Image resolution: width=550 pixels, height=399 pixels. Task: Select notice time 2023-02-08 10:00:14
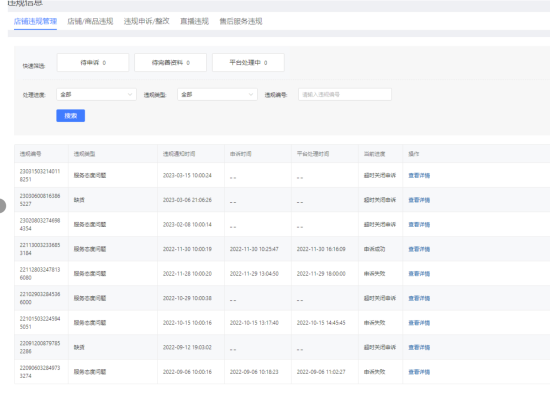tap(187, 224)
